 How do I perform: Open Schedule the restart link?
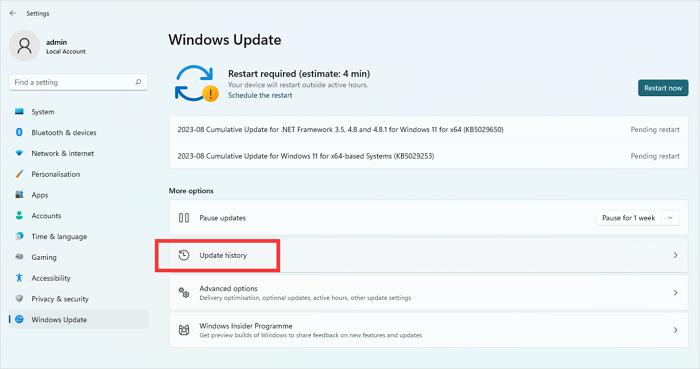(260, 95)
